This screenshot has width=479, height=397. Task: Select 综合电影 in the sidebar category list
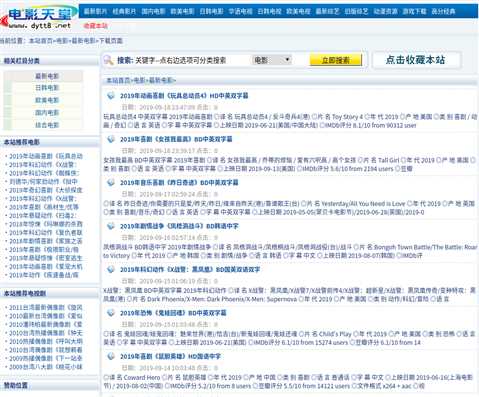(x=47, y=125)
